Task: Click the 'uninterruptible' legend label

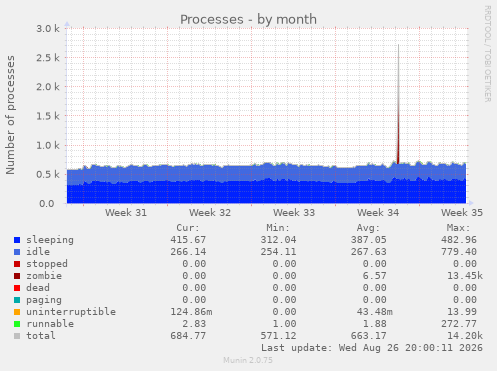Action: [71, 312]
